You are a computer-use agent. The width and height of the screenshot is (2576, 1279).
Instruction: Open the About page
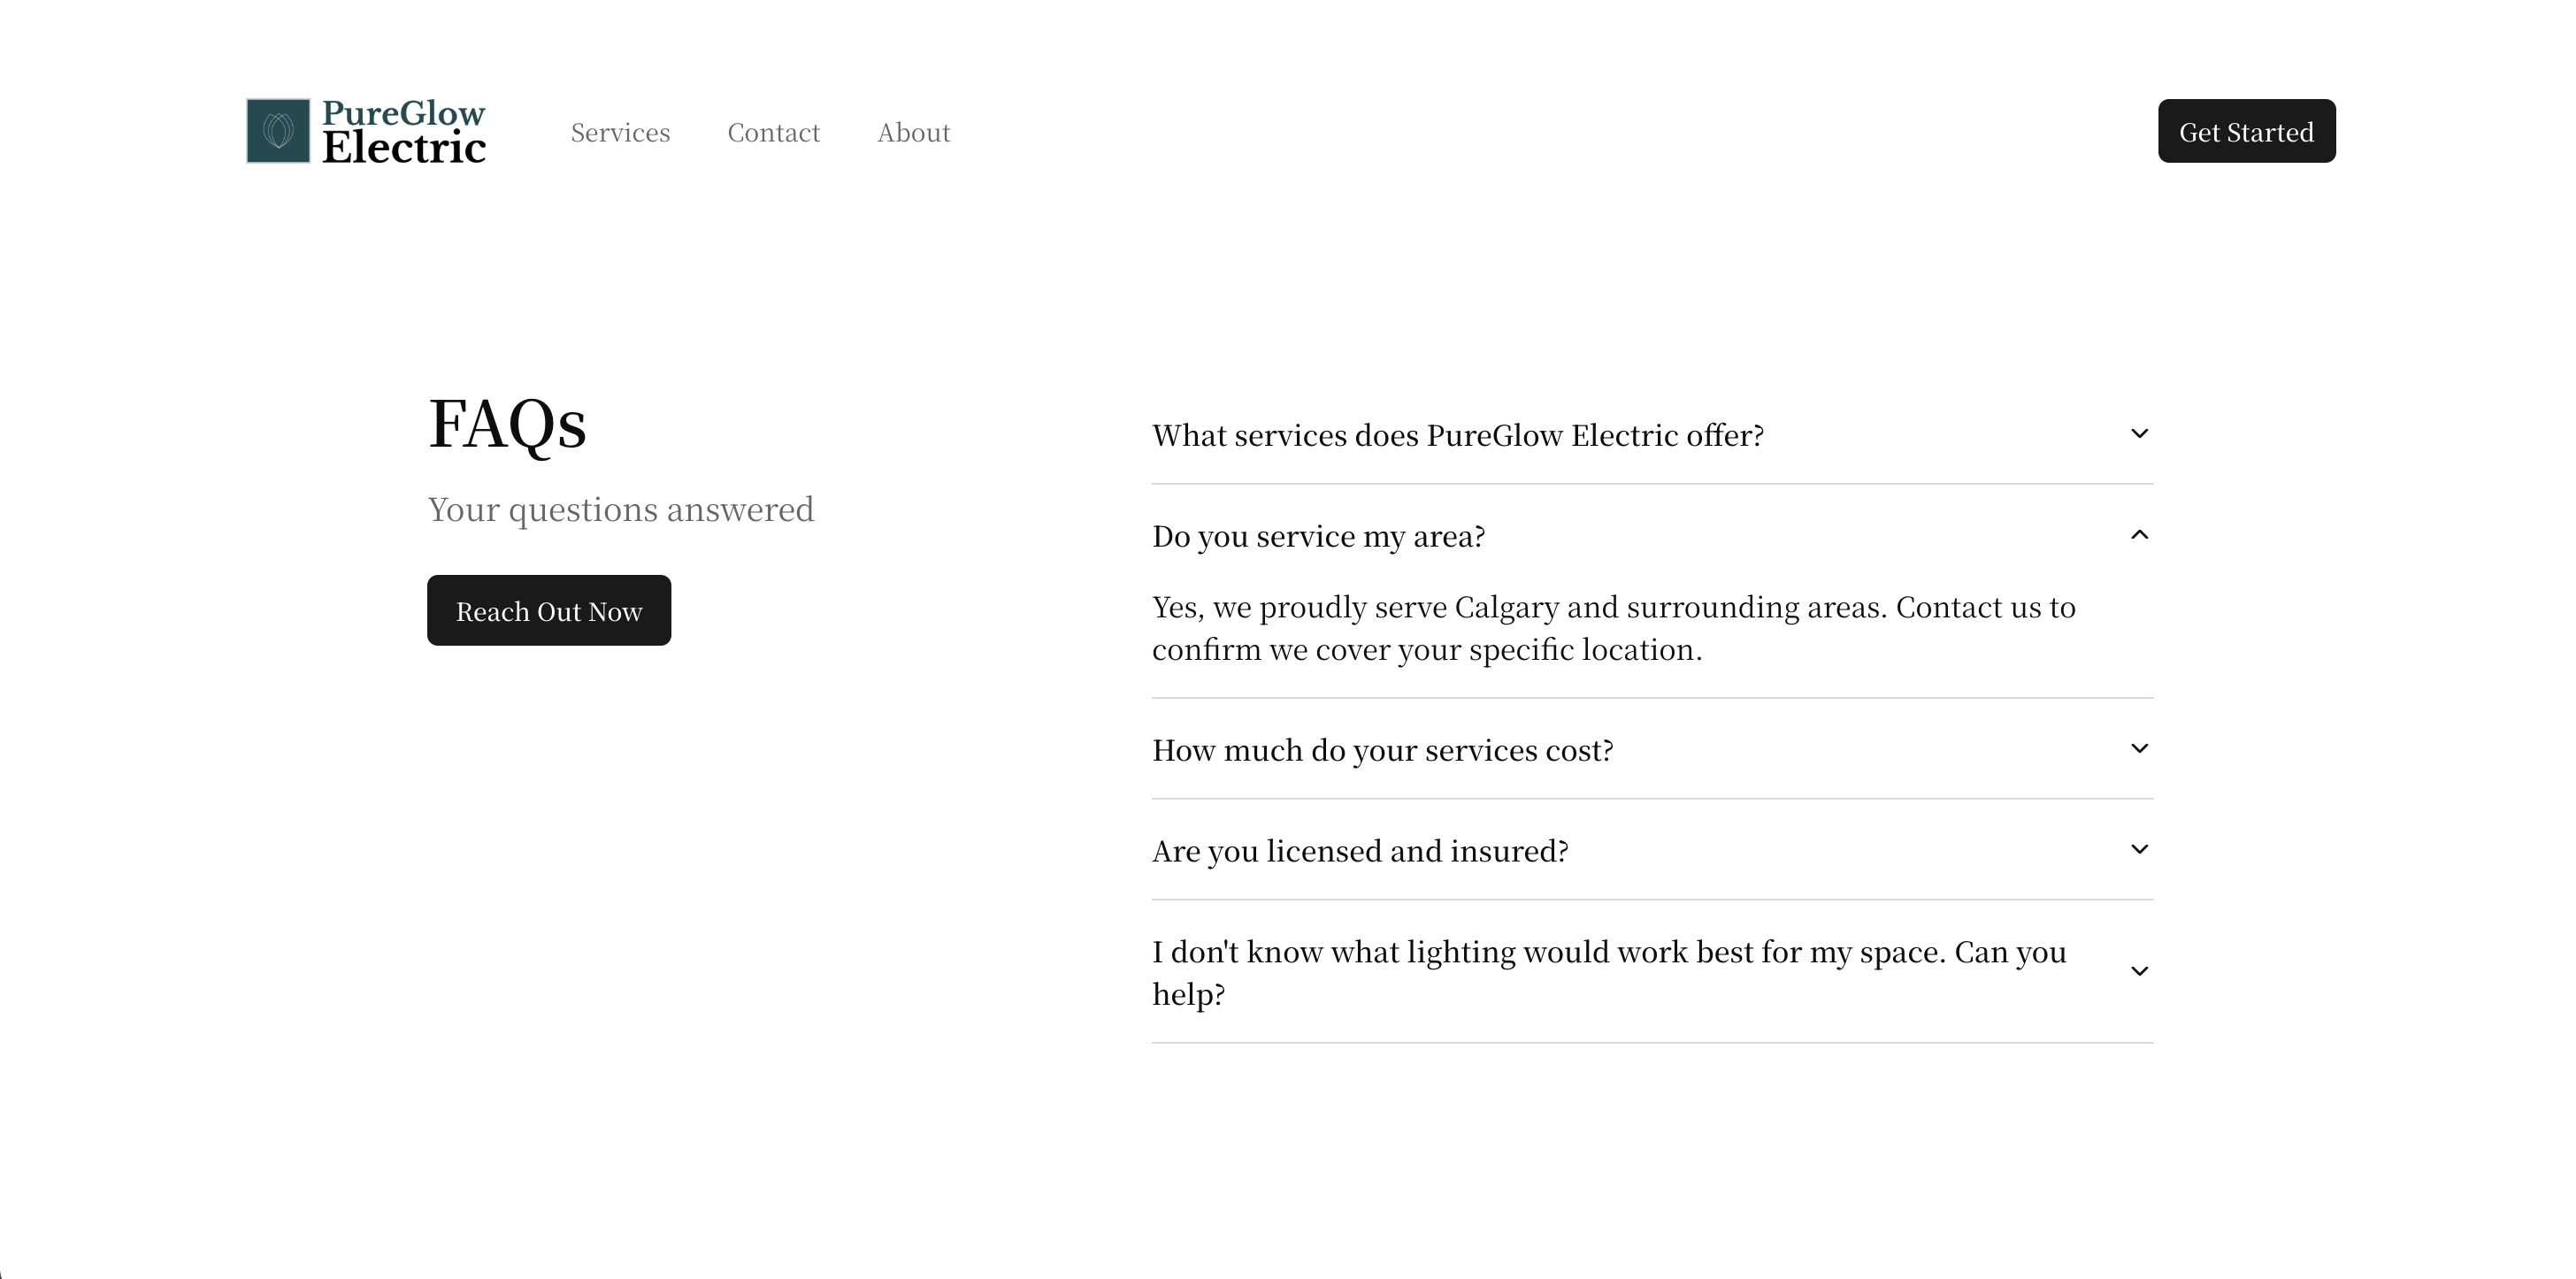coord(913,131)
